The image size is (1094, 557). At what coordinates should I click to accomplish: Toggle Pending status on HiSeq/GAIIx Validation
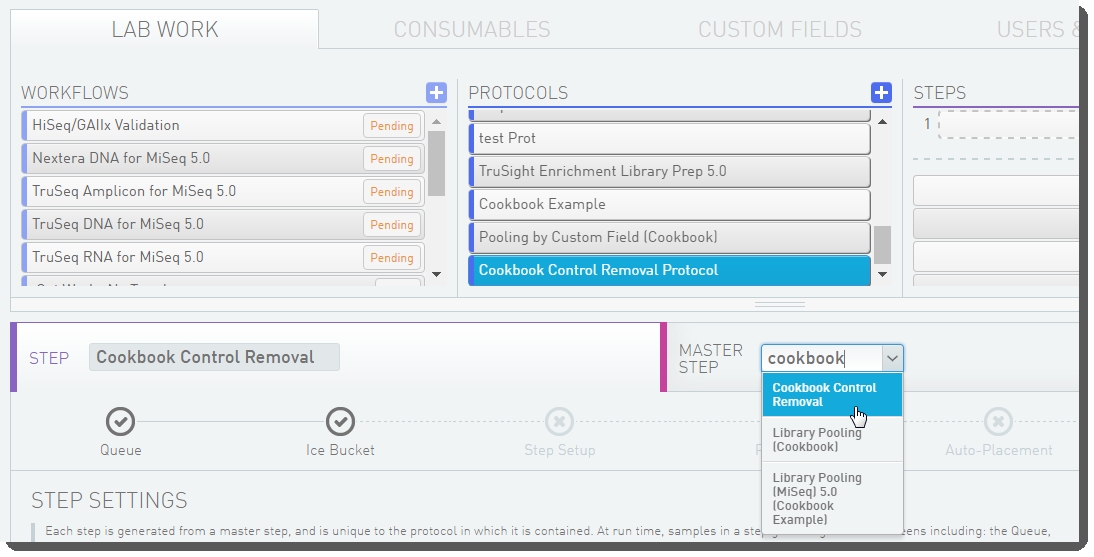click(391, 126)
